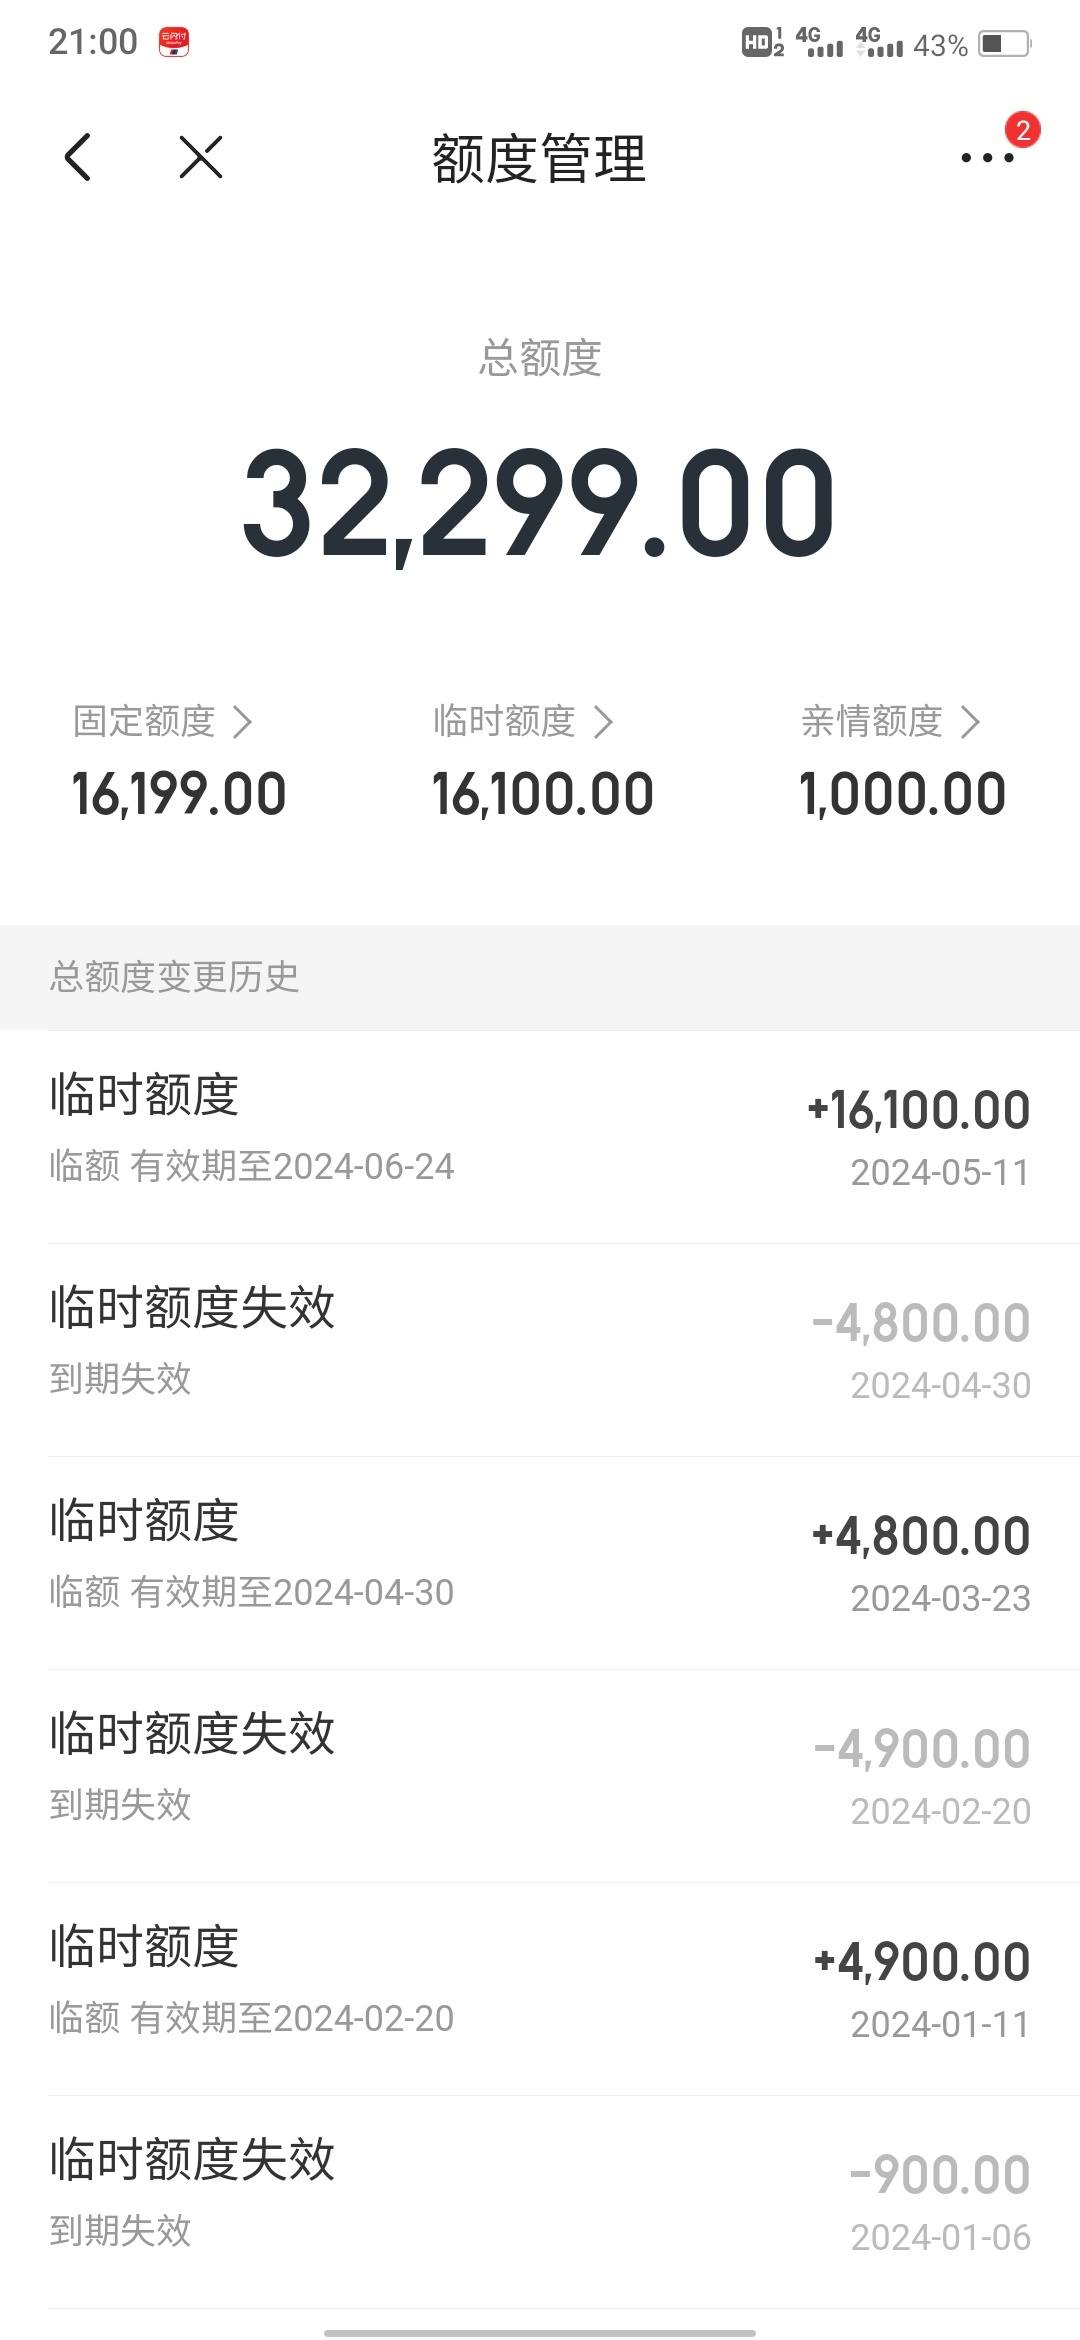The height and width of the screenshot is (2340, 1080).
Task: Tap the red notification badge showing 2
Action: [x=1022, y=130]
